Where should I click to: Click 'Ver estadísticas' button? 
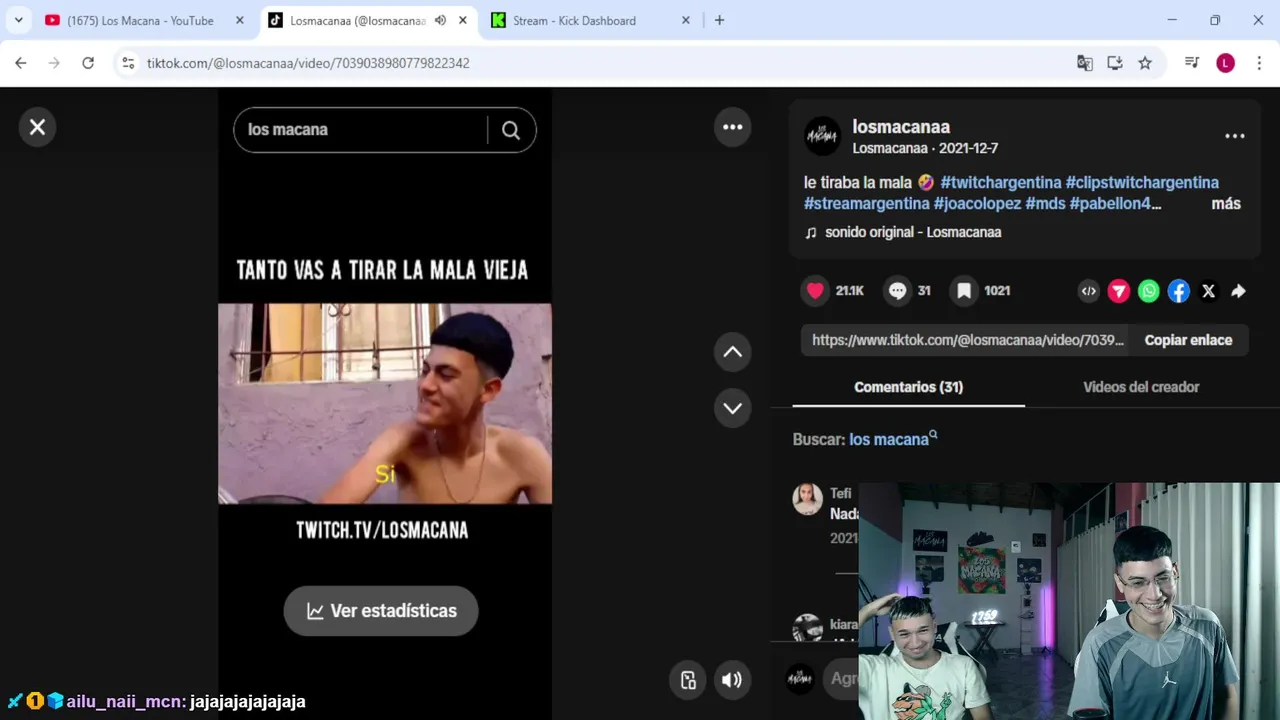click(381, 611)
